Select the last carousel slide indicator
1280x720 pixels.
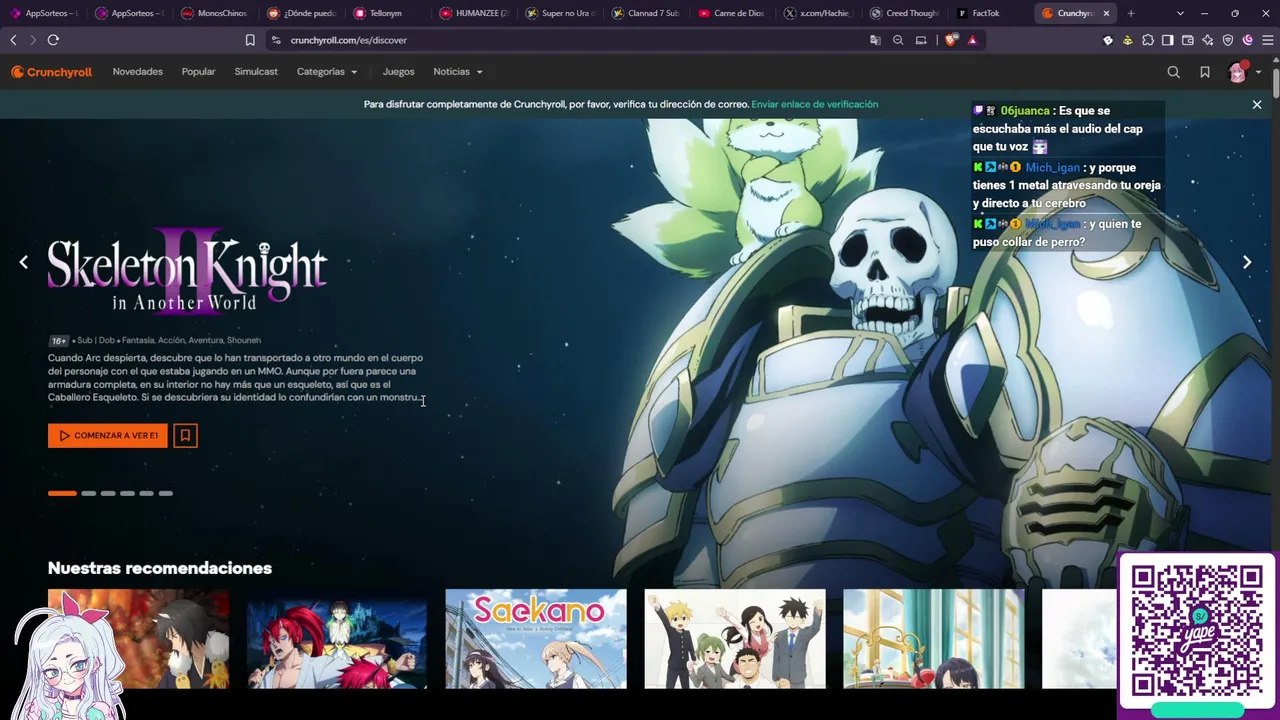tap(166, 493)
